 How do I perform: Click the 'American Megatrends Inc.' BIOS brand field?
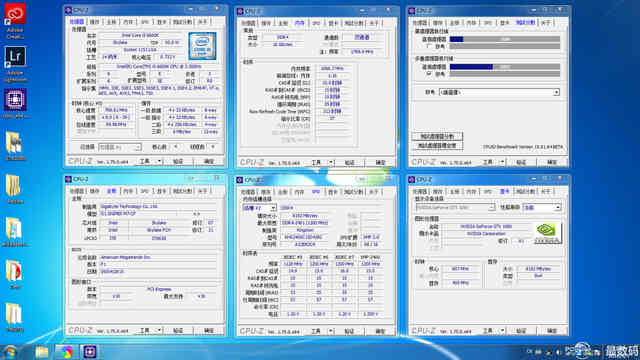[159, 258]
